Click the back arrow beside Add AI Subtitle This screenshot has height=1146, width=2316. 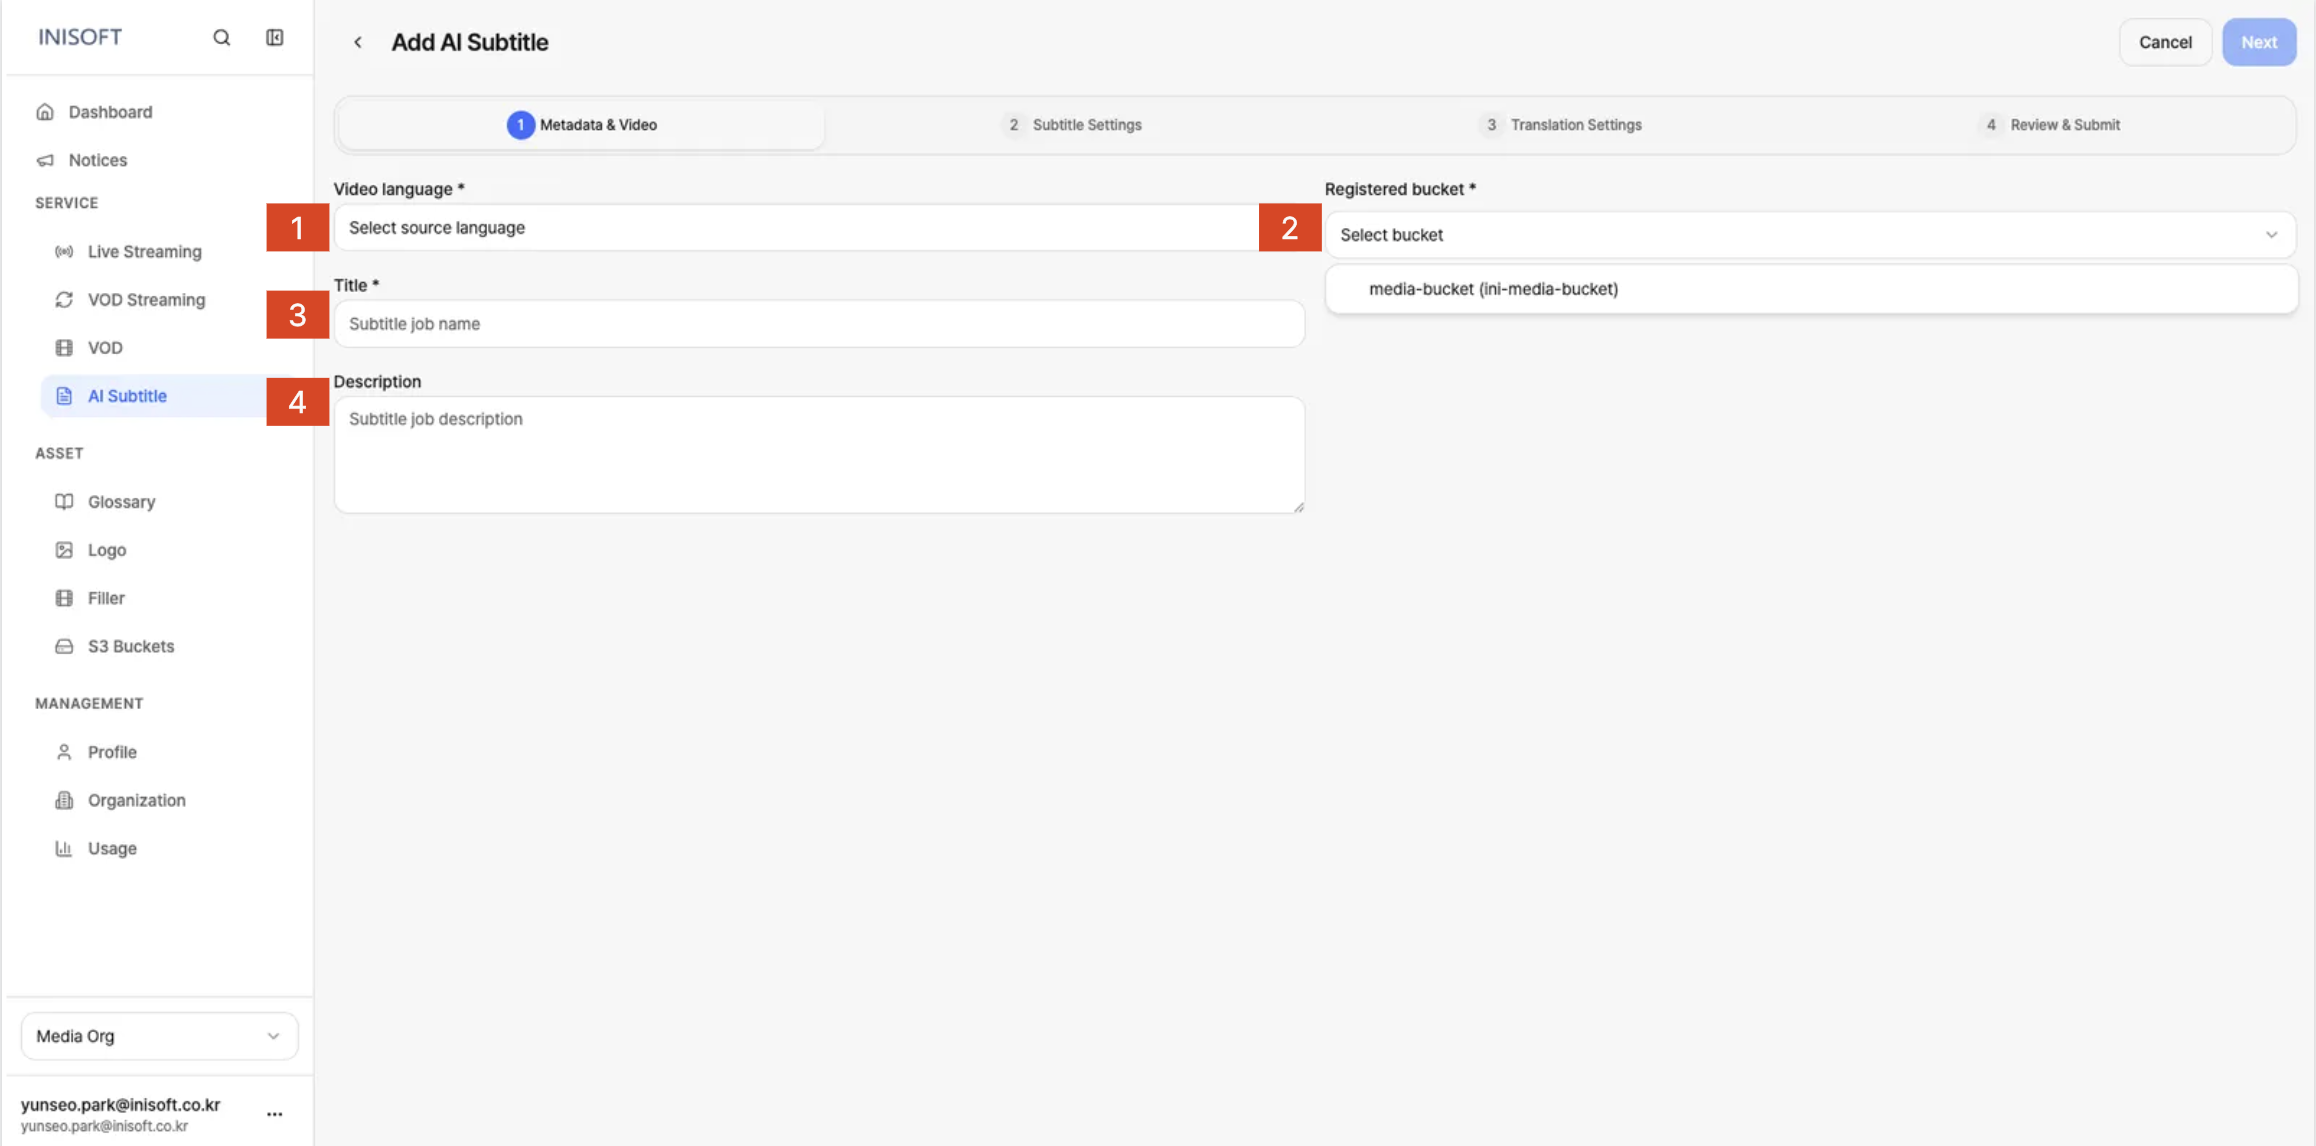(x=357, y=42)
